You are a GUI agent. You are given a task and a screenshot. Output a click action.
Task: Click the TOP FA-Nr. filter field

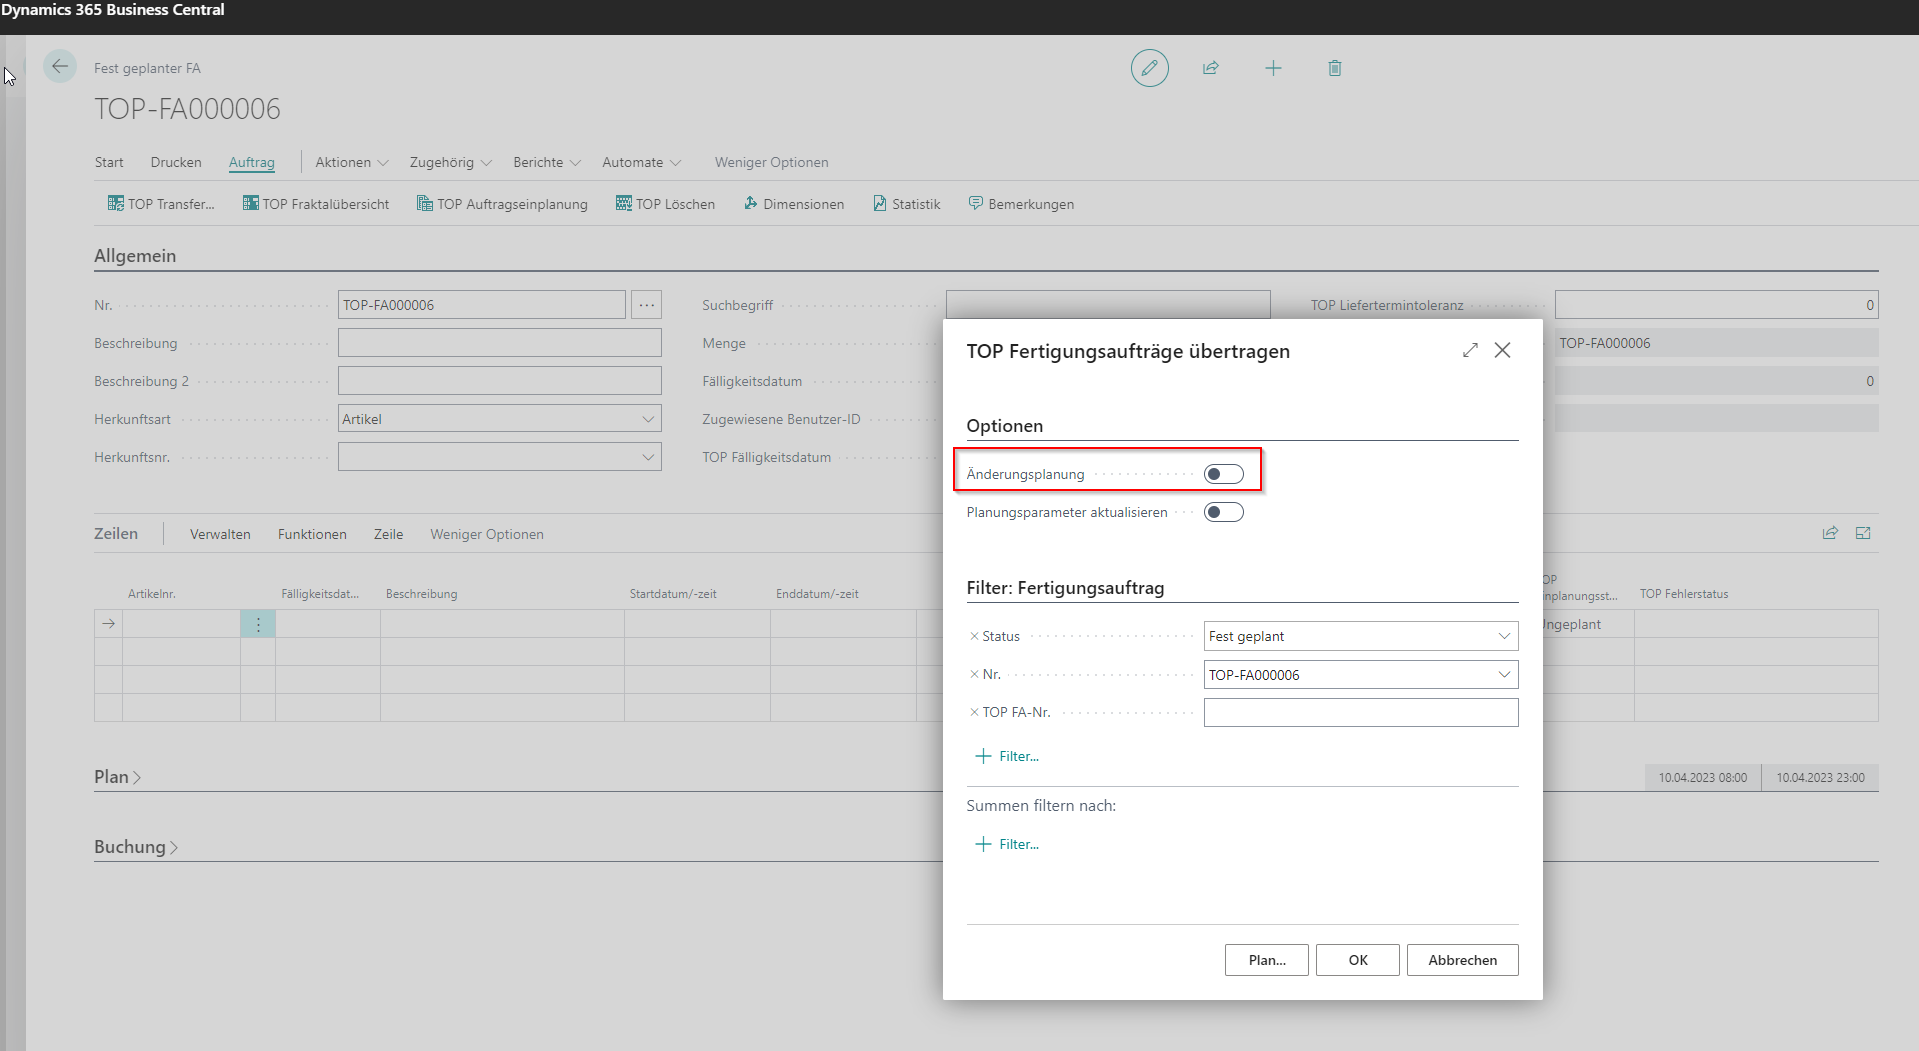coord(1360,712)
